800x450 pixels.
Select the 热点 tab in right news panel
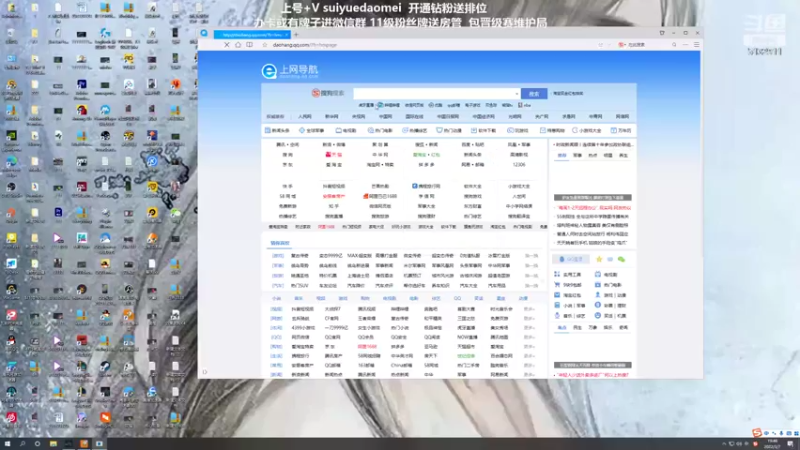pyautogui.click(x=592, y=155)
